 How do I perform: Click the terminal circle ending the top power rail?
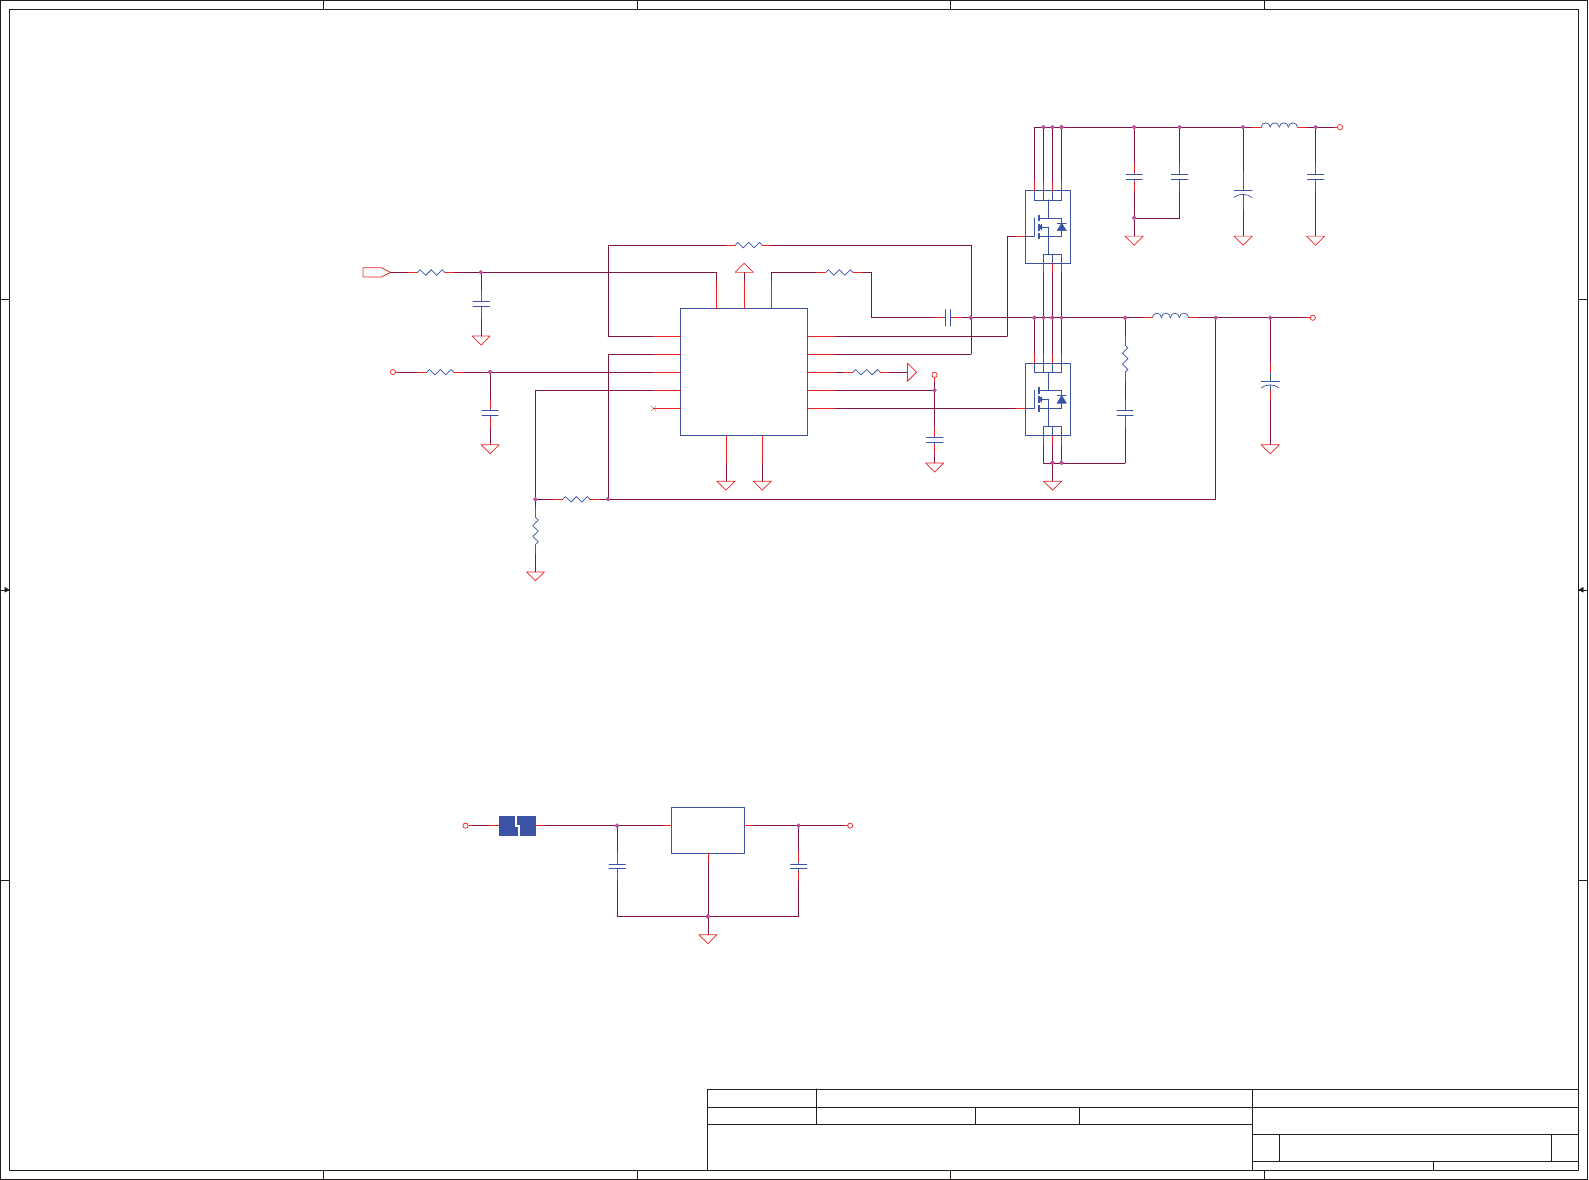coord(1340,127)
